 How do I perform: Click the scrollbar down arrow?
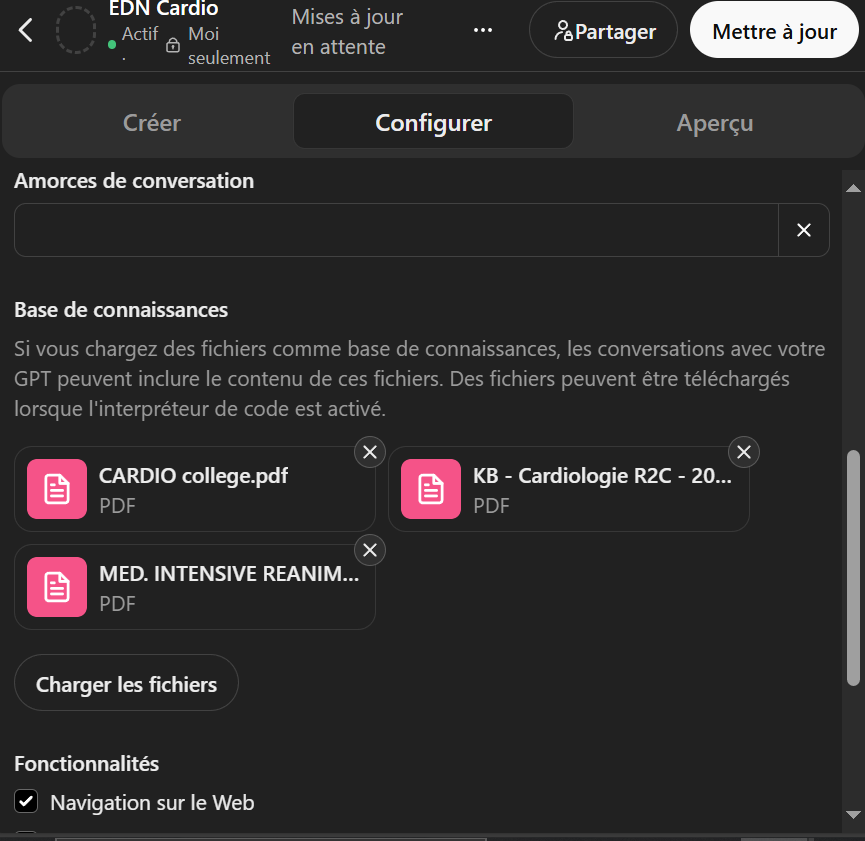tap(853, 814)
